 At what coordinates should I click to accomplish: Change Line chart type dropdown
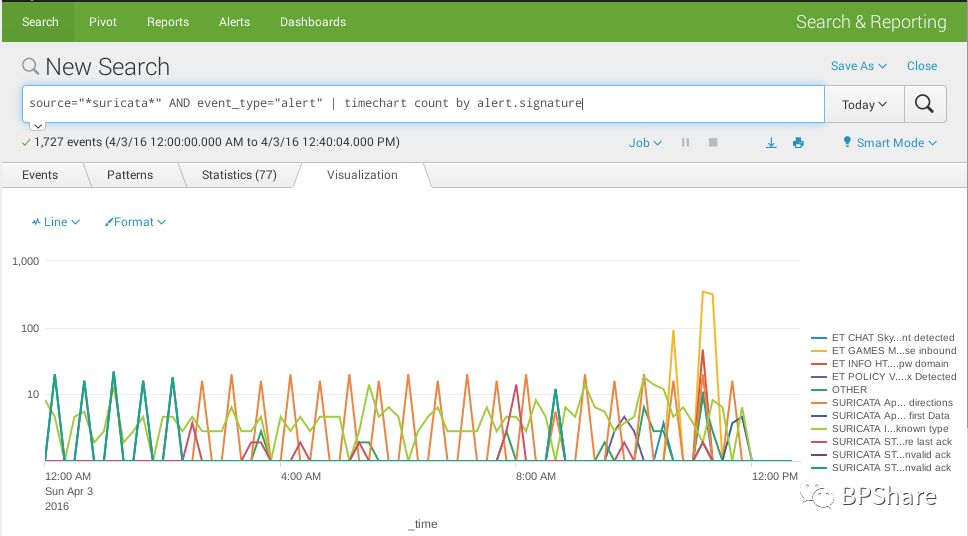pyautogui.click(x=56, y=222)
